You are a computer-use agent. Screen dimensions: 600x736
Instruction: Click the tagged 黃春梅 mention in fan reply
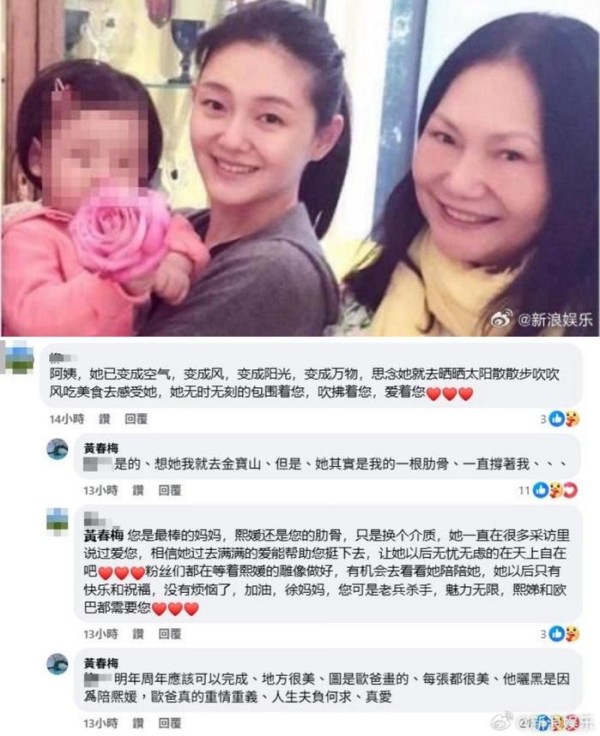pyautogui.click(x=104, y=535)
